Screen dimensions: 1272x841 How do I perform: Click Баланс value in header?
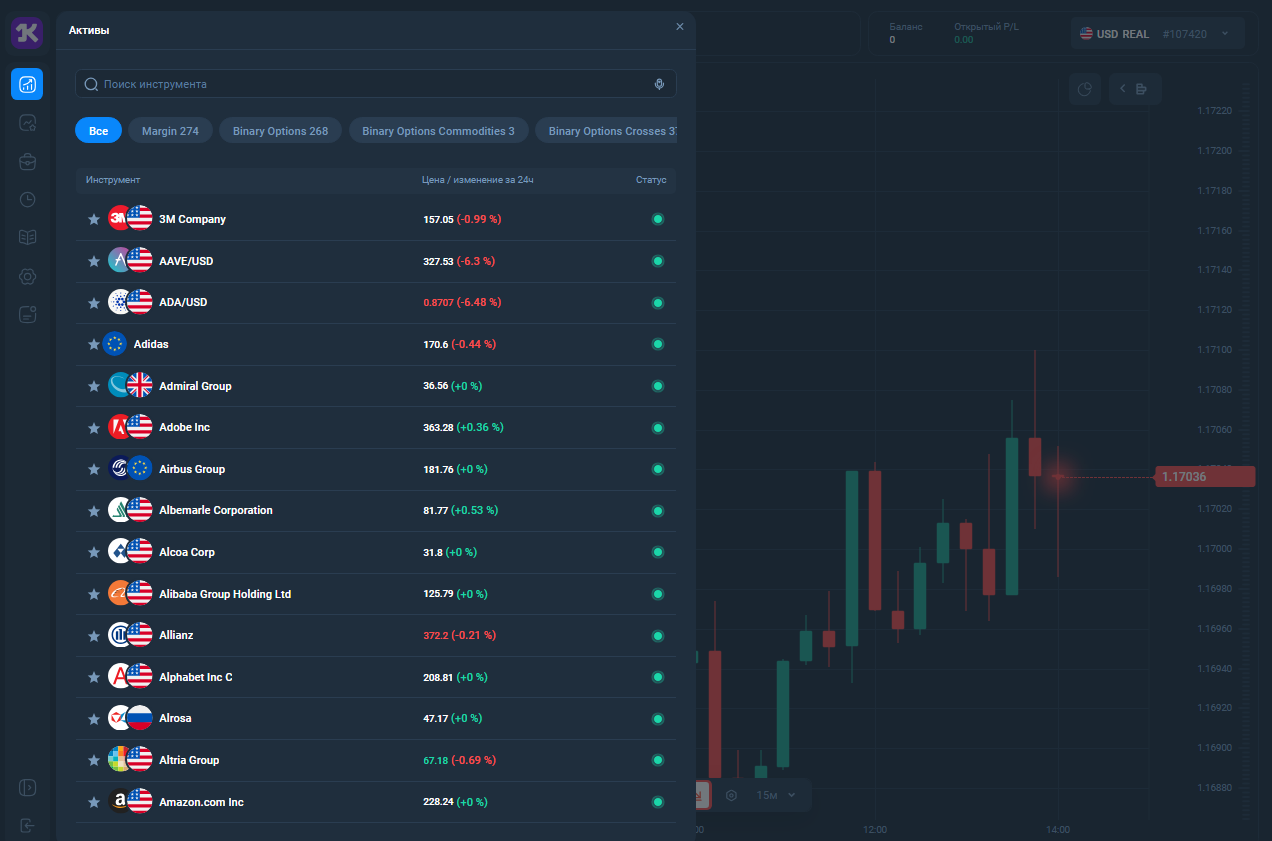[892, 40]
